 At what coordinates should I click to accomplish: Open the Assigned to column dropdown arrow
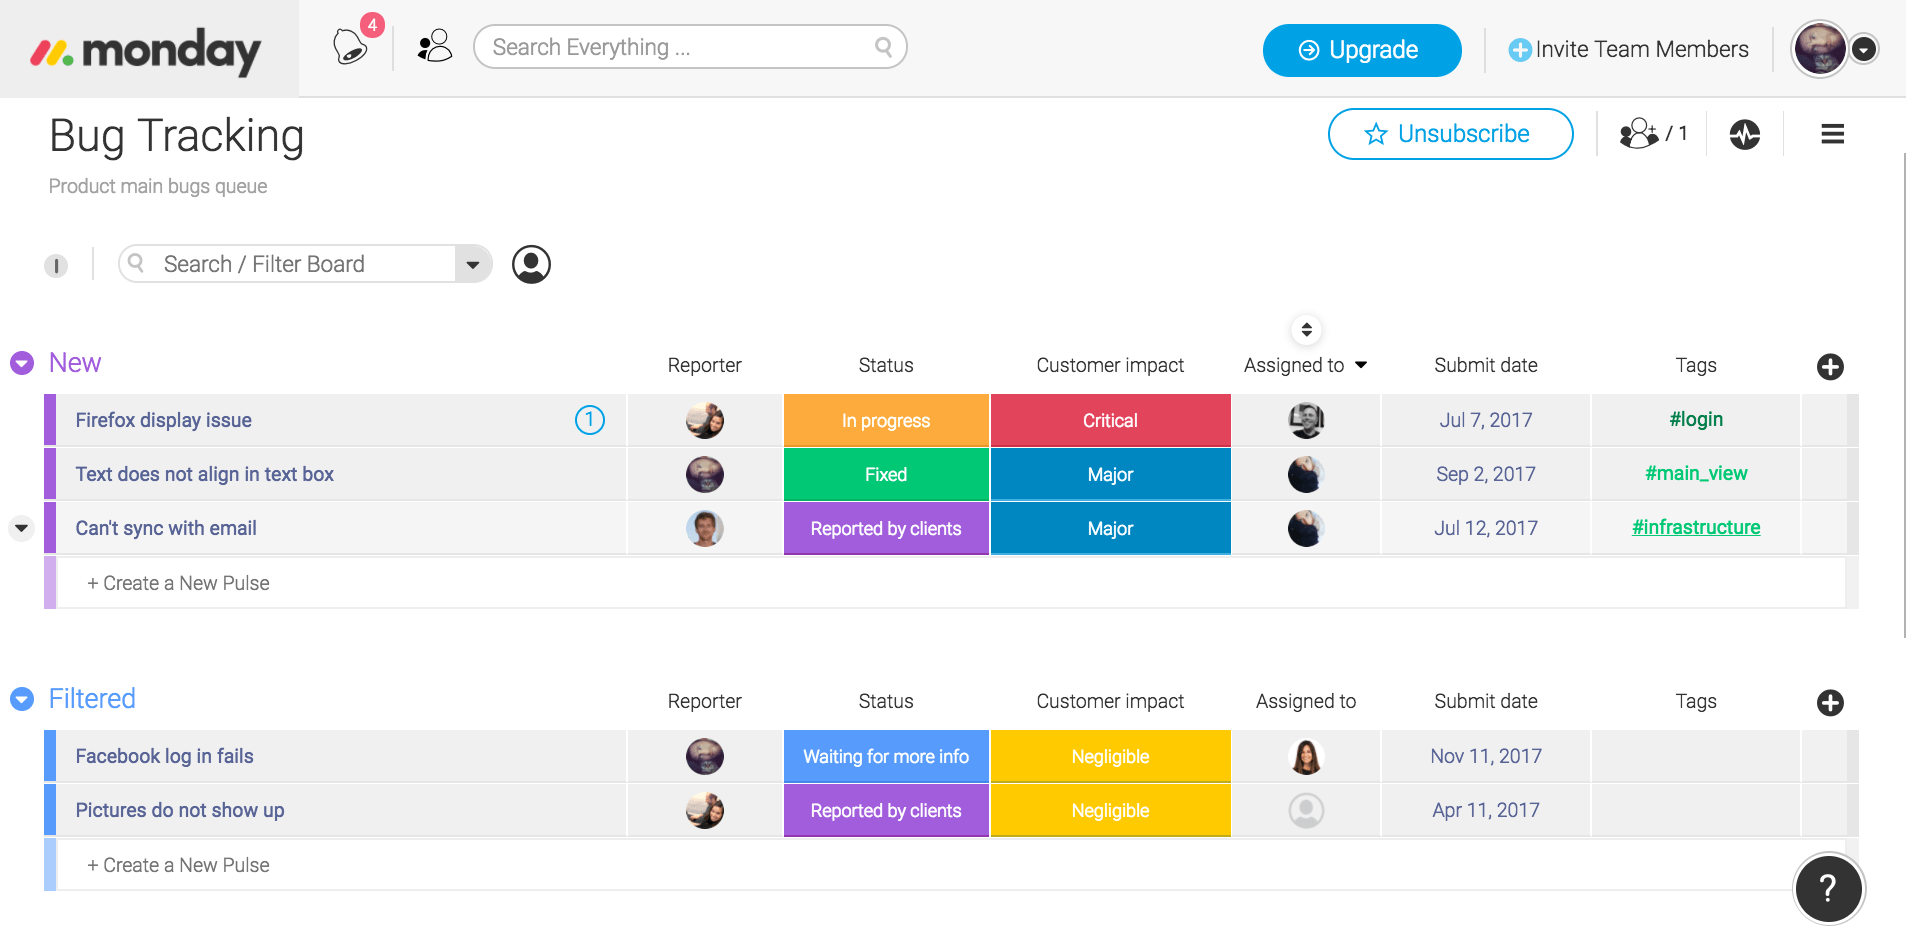pyautogui.click(x=1361, y=365)
